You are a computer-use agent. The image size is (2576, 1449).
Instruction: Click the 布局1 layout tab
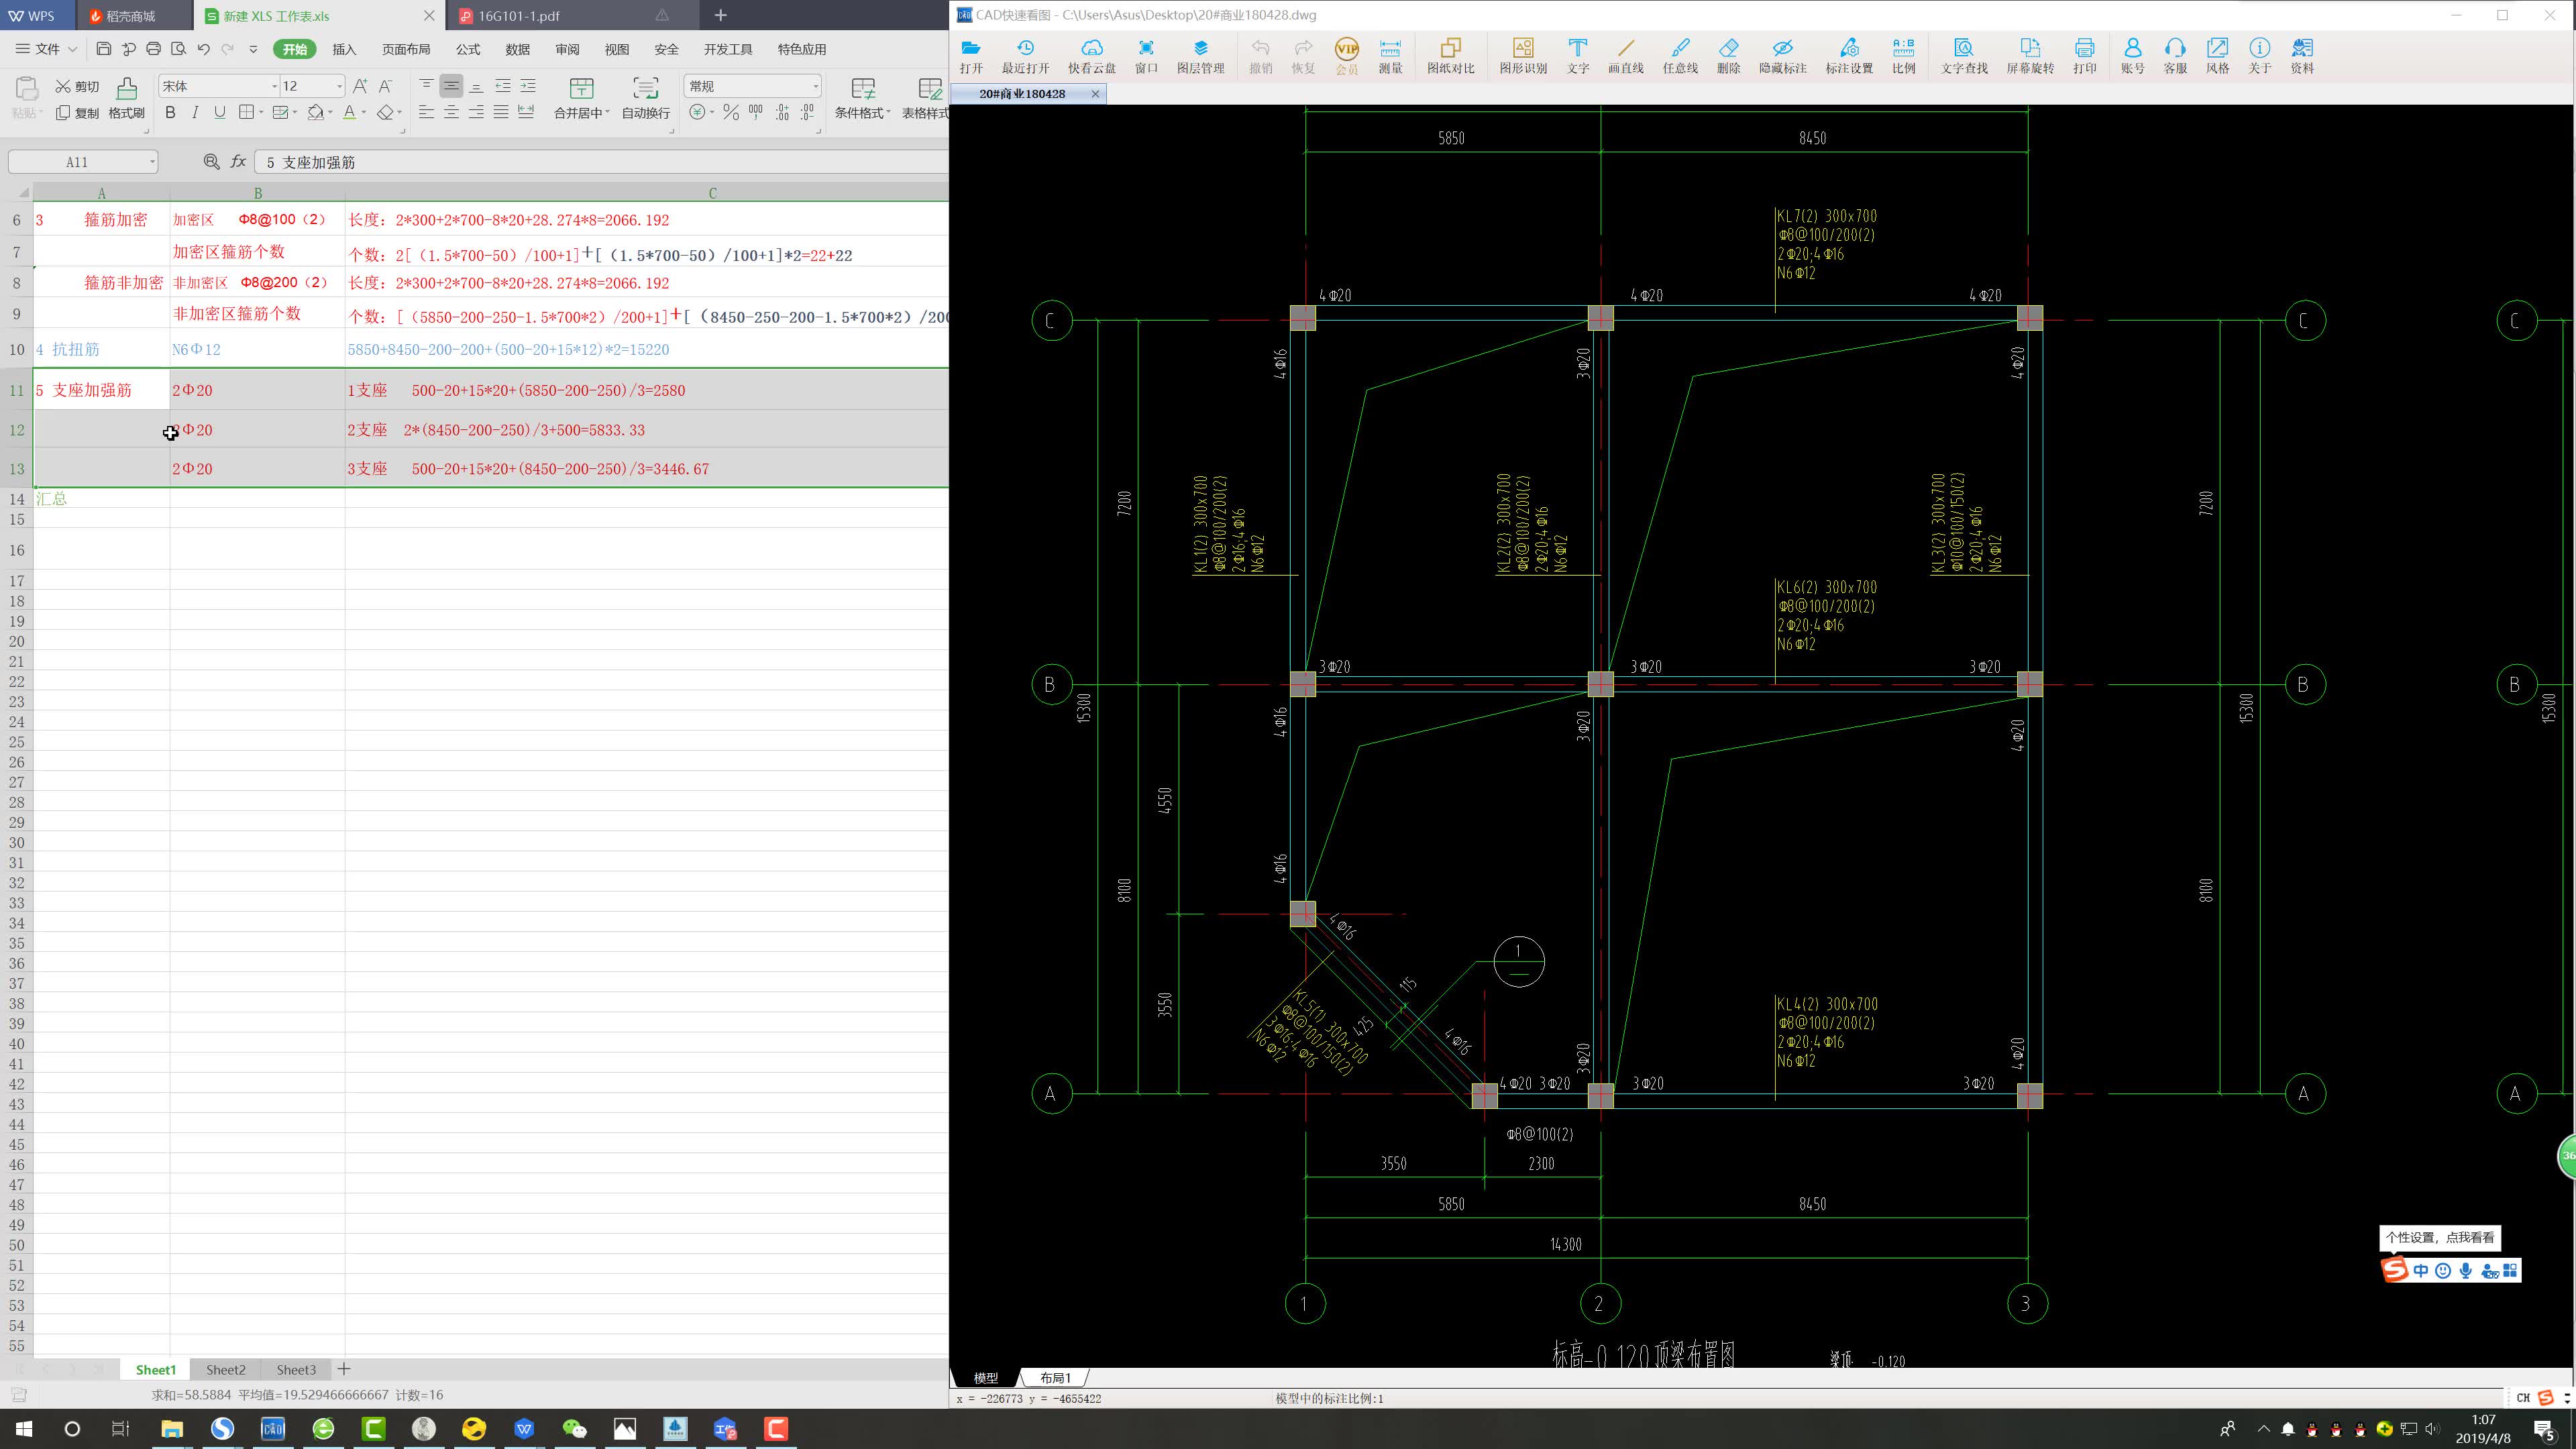click(x=1054, y=1377)
